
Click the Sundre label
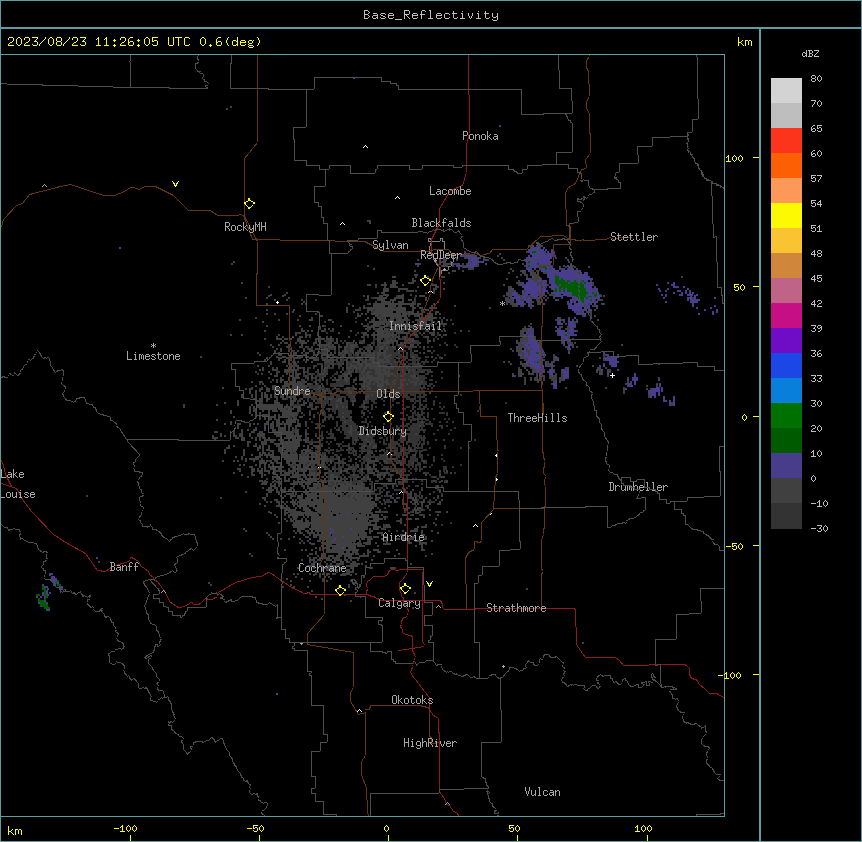292,391
